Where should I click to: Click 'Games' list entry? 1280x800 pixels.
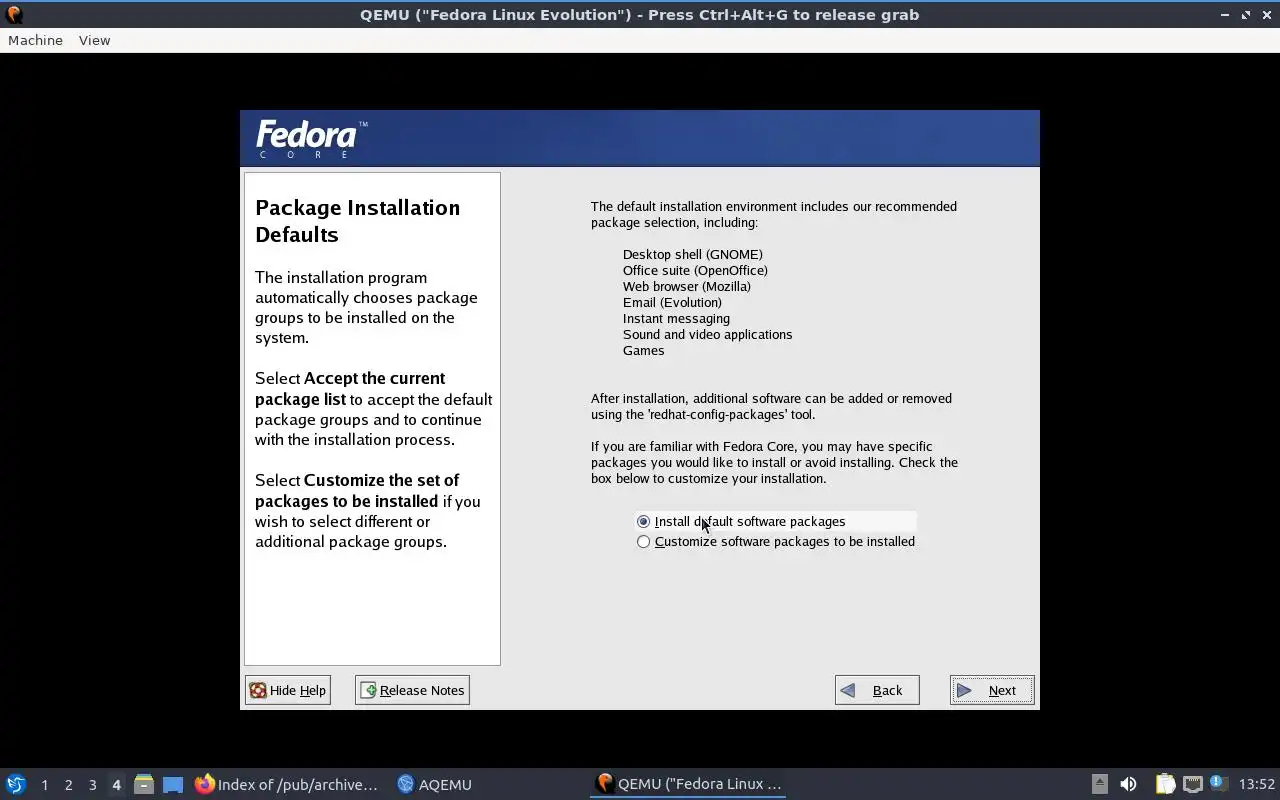coord(643,350)
